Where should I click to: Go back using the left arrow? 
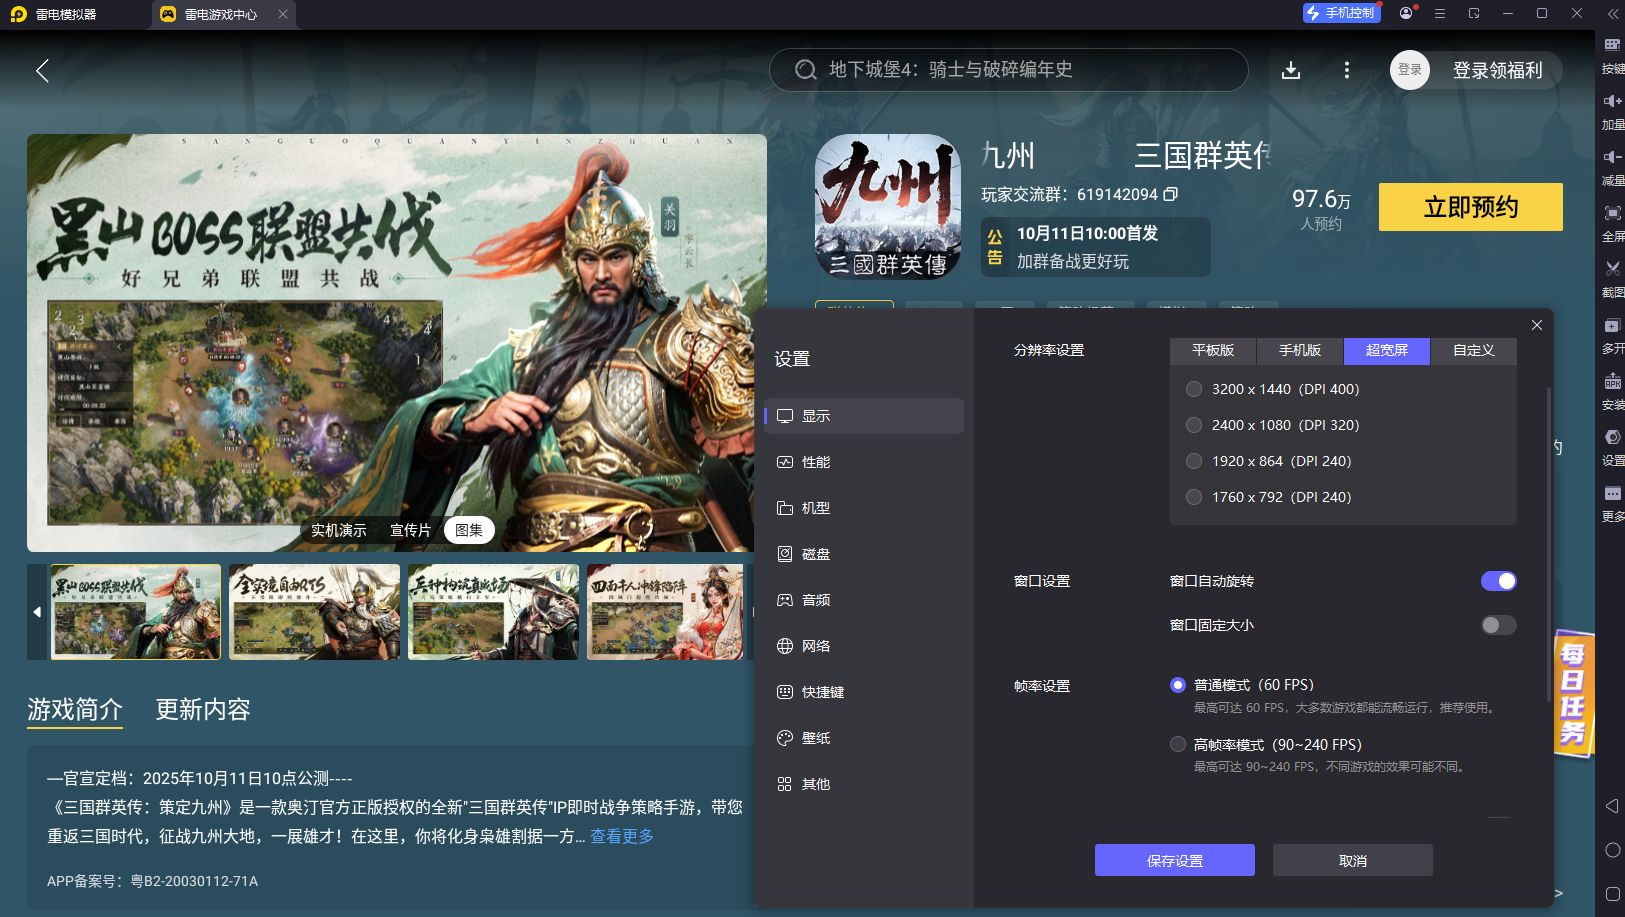tap(42, 70)
